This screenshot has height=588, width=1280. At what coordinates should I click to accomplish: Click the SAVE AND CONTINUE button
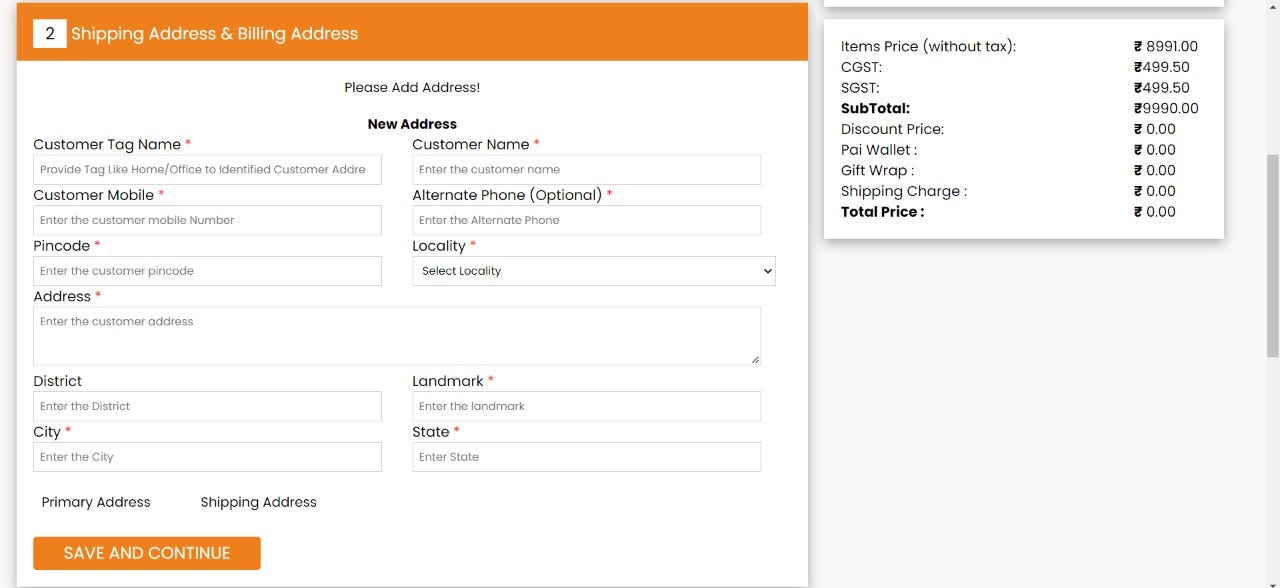tap(147, 553)
